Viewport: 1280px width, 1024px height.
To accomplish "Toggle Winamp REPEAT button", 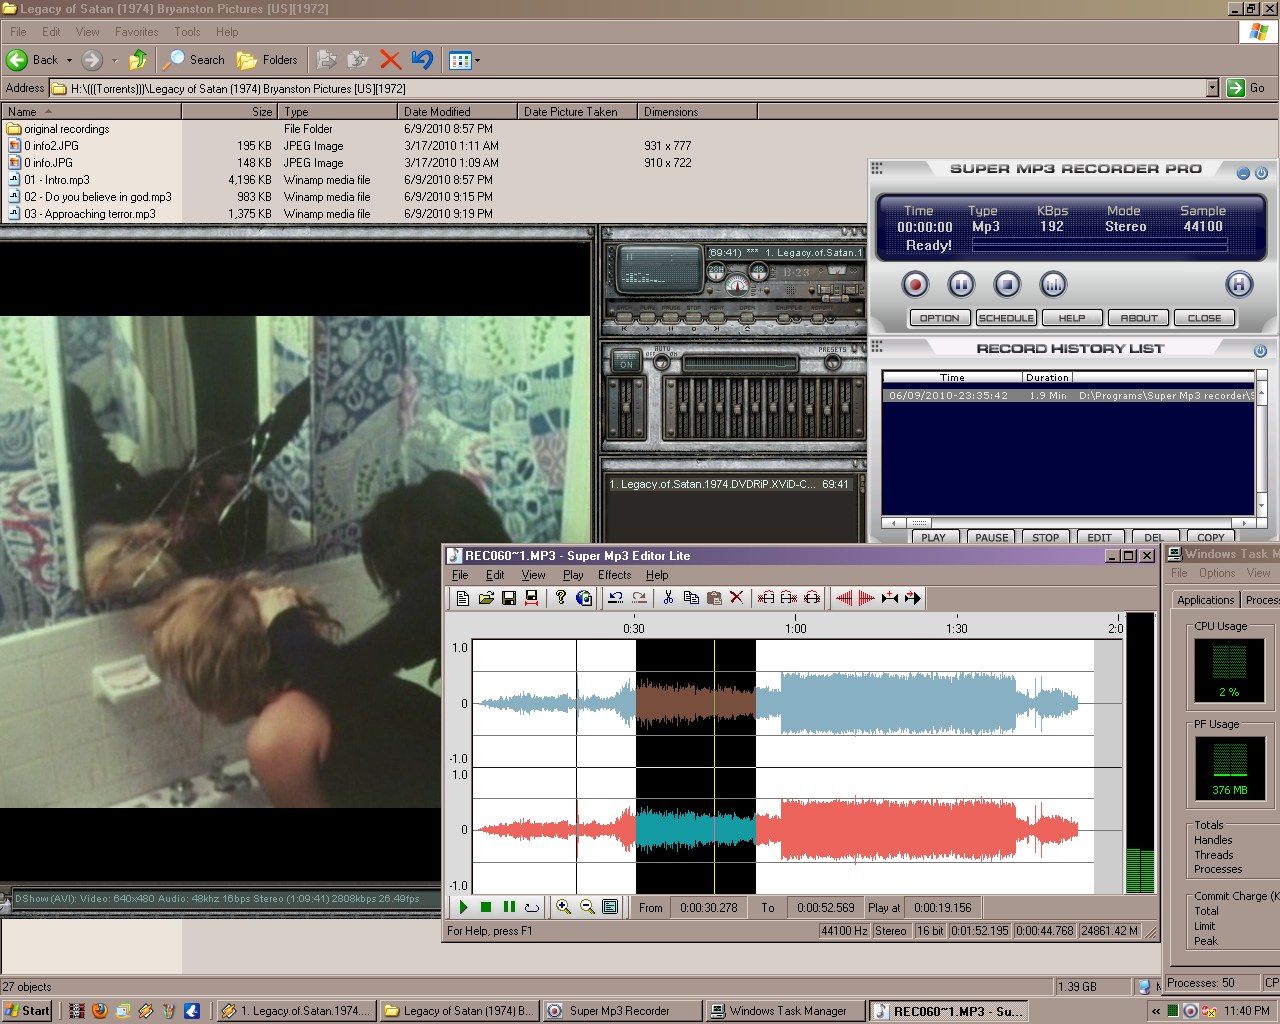I will (x=818, y=318).
